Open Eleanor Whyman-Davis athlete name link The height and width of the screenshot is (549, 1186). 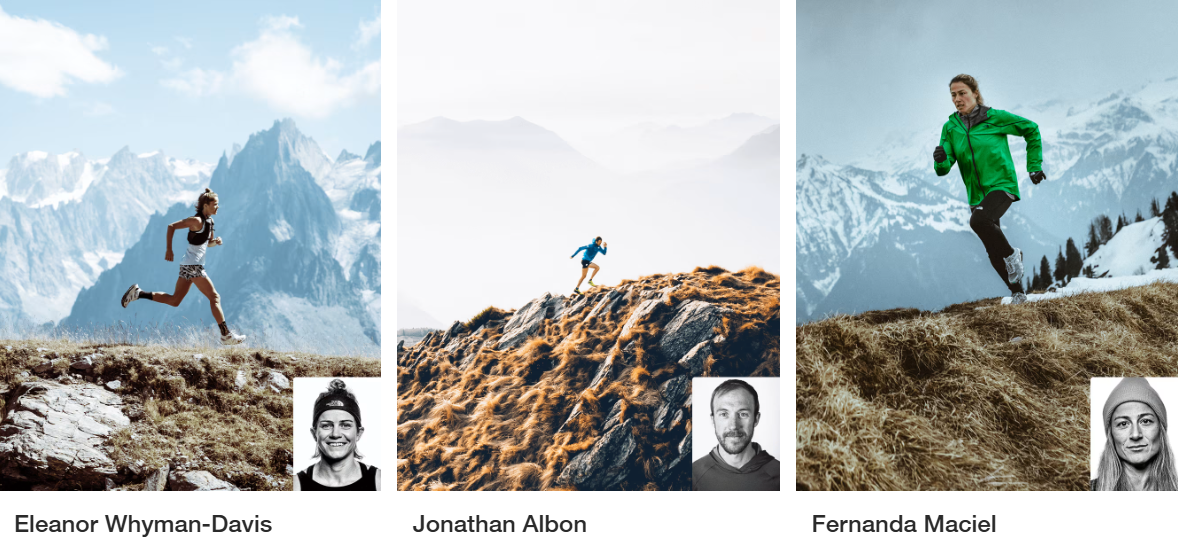pos(143,524)
